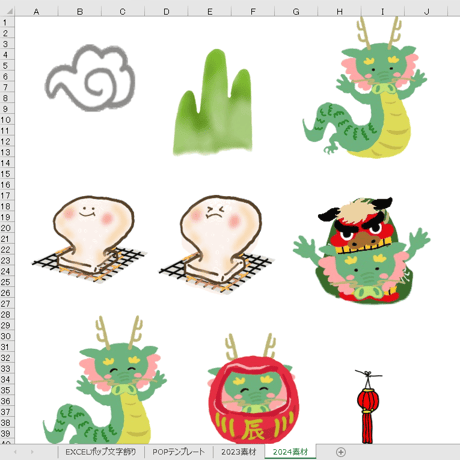Open the EXCELポップ文字飾り sheet tab
This screenshot has height=460, width=460.
click(x=101, y=452)
